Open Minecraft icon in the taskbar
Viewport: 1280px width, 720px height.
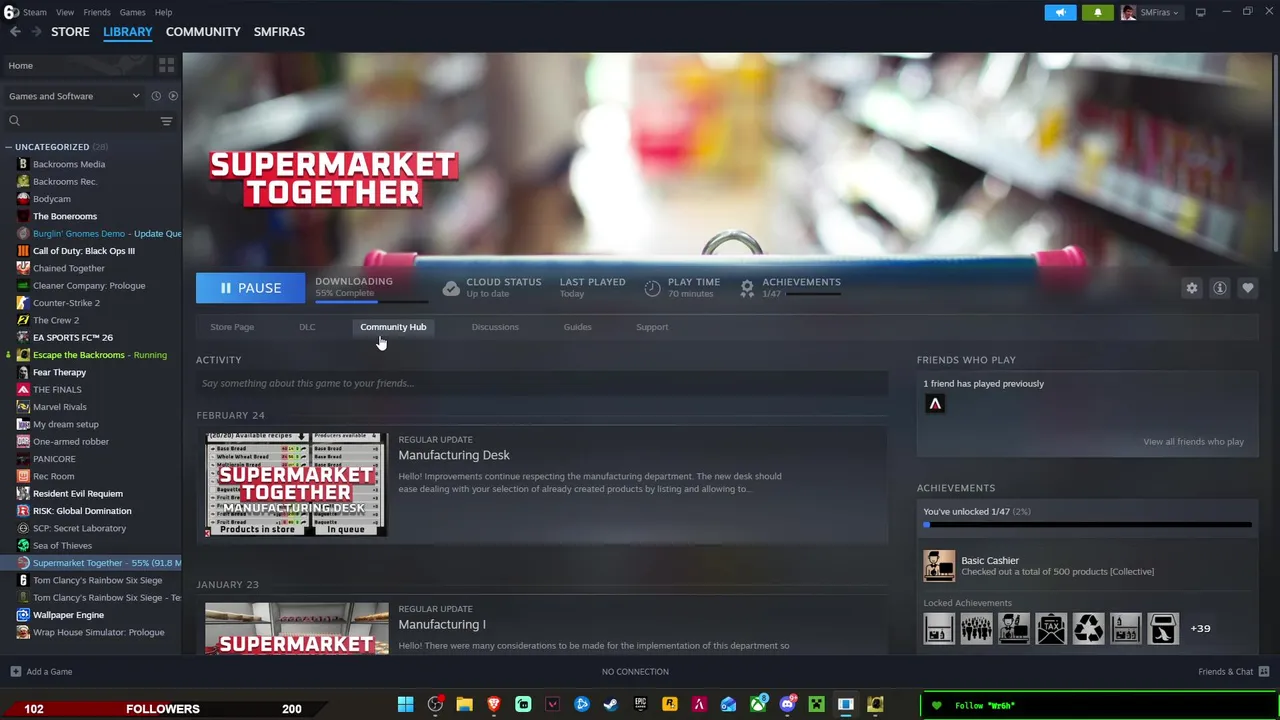click(x=816, y=705)
